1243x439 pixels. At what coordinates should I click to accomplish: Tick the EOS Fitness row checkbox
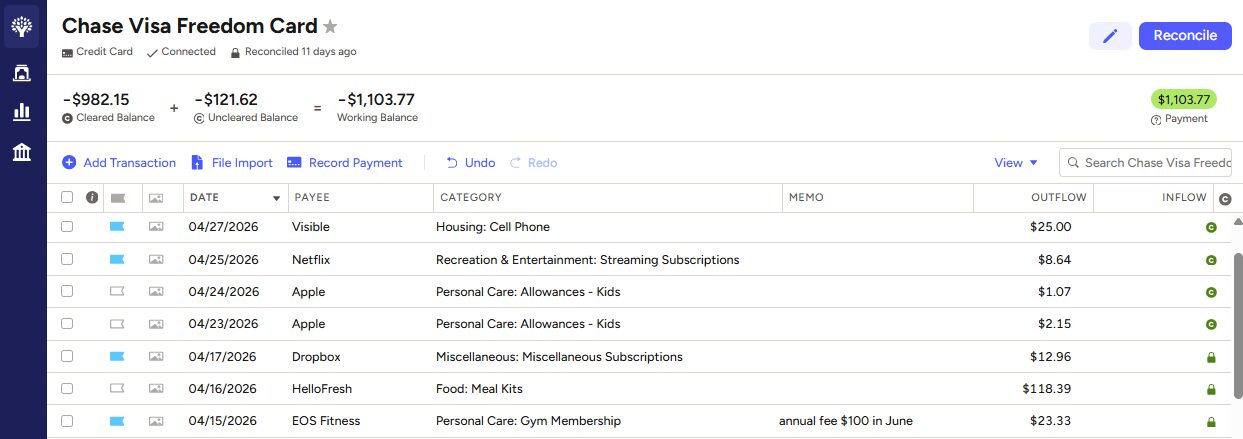pyautogui.click(x=67, y=421)
